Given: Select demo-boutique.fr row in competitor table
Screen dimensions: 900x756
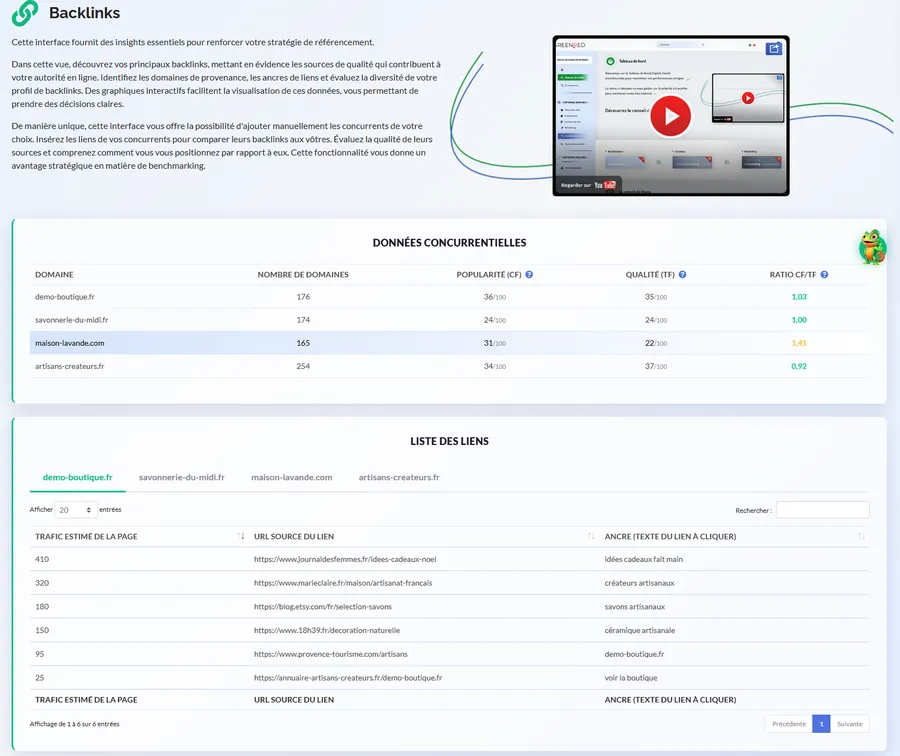Looking at the screenshot, I should 449,297.
